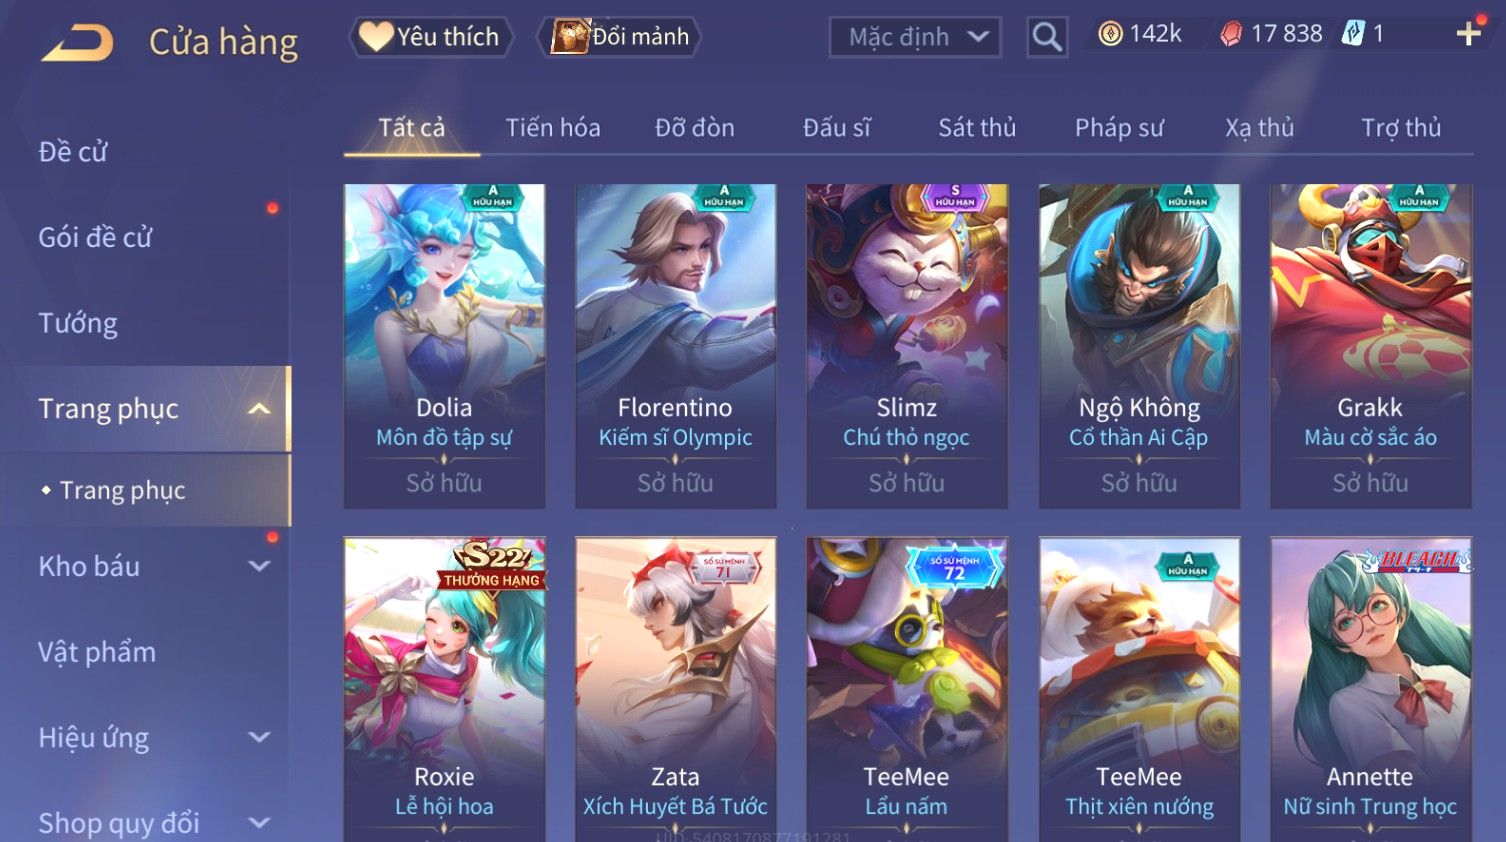
Task: Switch to the Sát thủ tab
Action: [977, 128]
